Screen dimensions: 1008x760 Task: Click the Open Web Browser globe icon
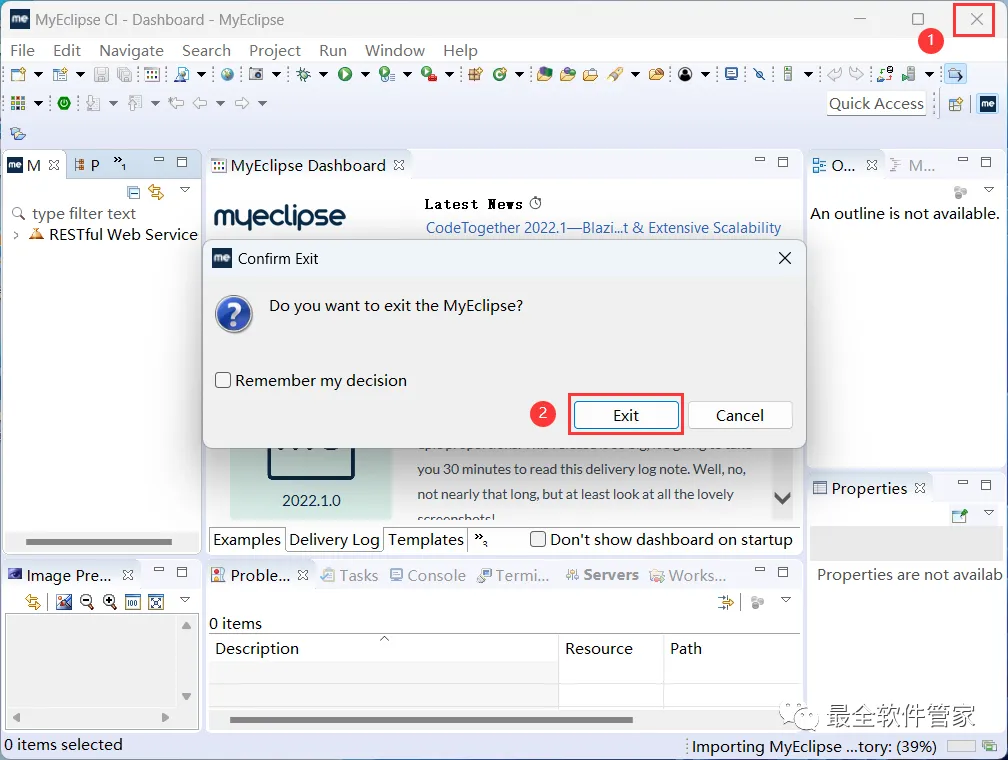click(227, 74)
